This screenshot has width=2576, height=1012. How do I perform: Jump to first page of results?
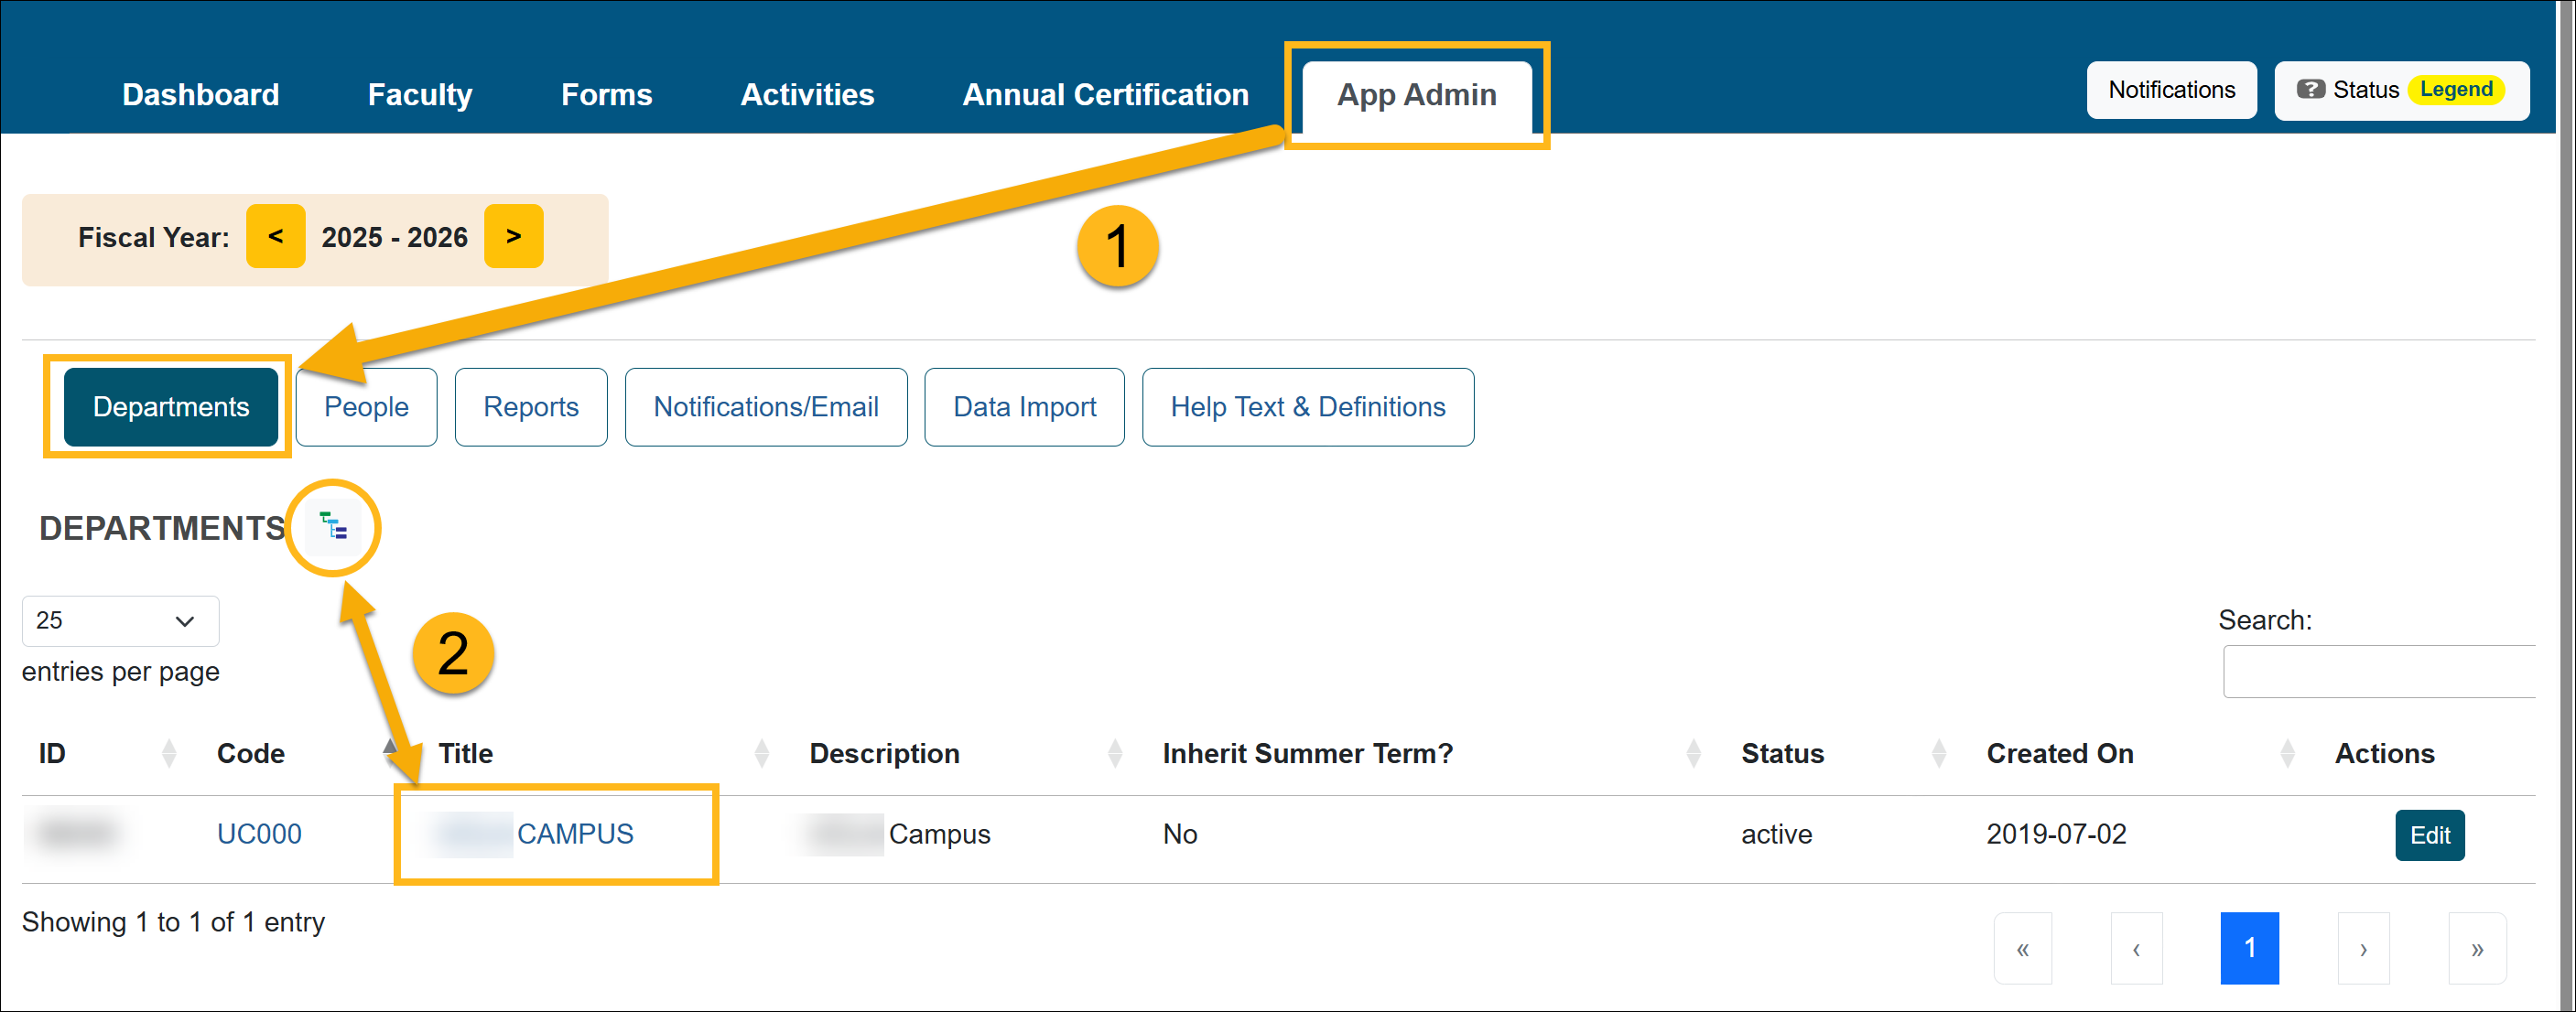(x=2022, y=948)
